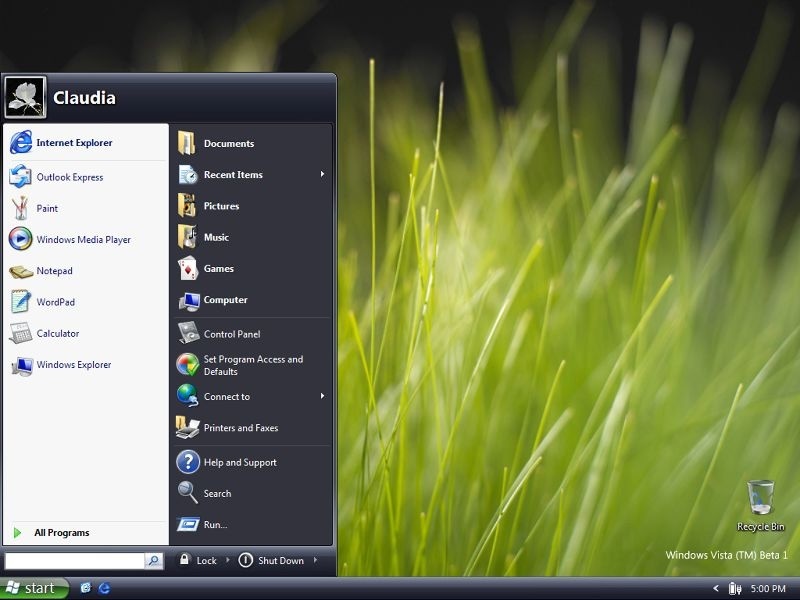Open the Games folder
Viewport: 800px width, 600px height.
click(x=219, y=268)
